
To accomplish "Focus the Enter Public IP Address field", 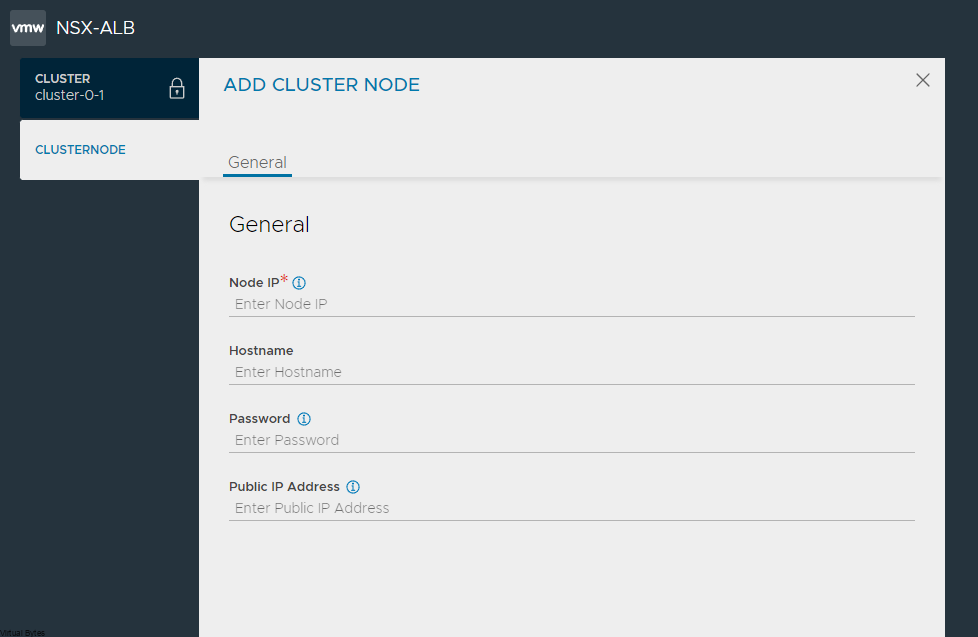I will coord(572,508).
